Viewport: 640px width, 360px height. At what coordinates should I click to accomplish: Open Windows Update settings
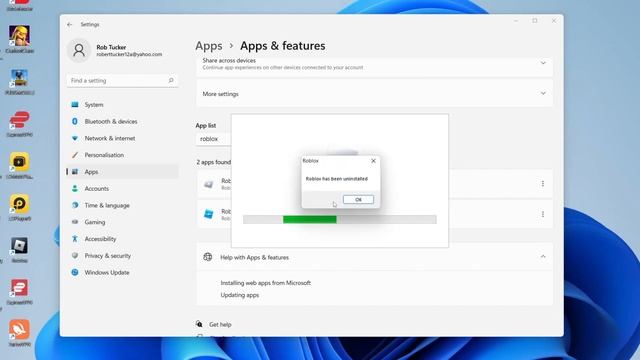point(122,272)
